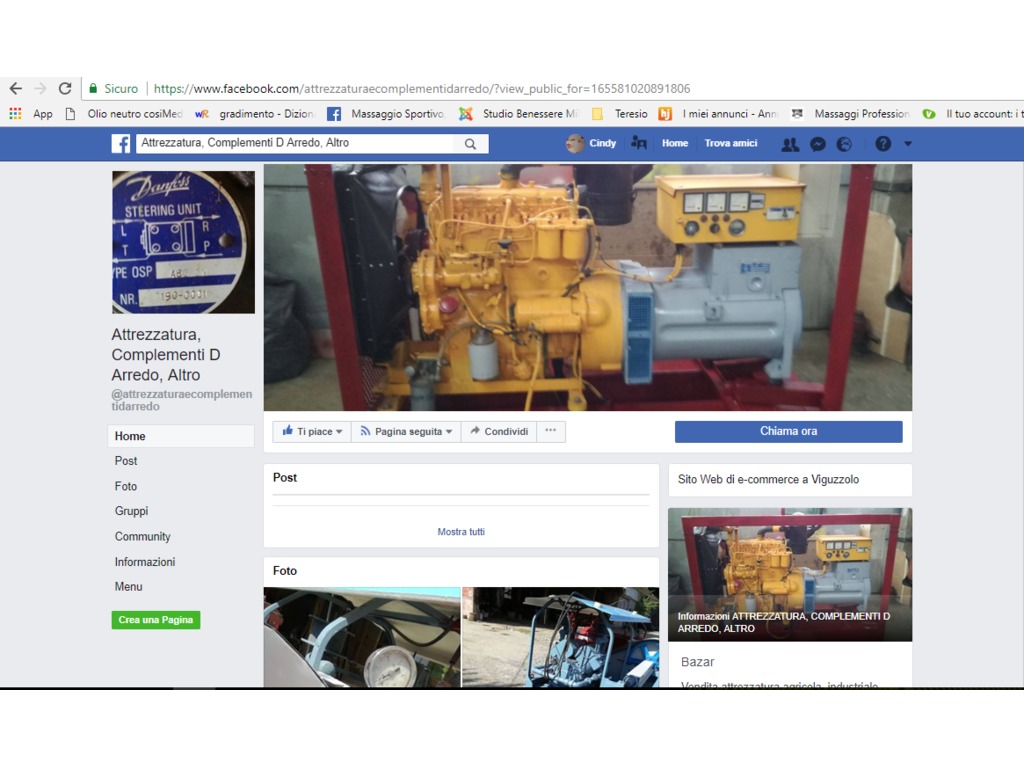
Task: Open the notifications globe icon
Action: click(844, 144)
